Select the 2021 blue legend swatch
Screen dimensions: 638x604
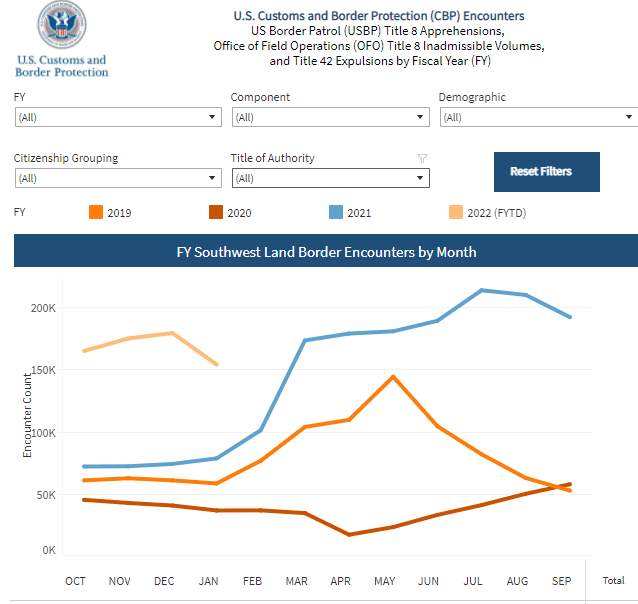click(336, 212)
